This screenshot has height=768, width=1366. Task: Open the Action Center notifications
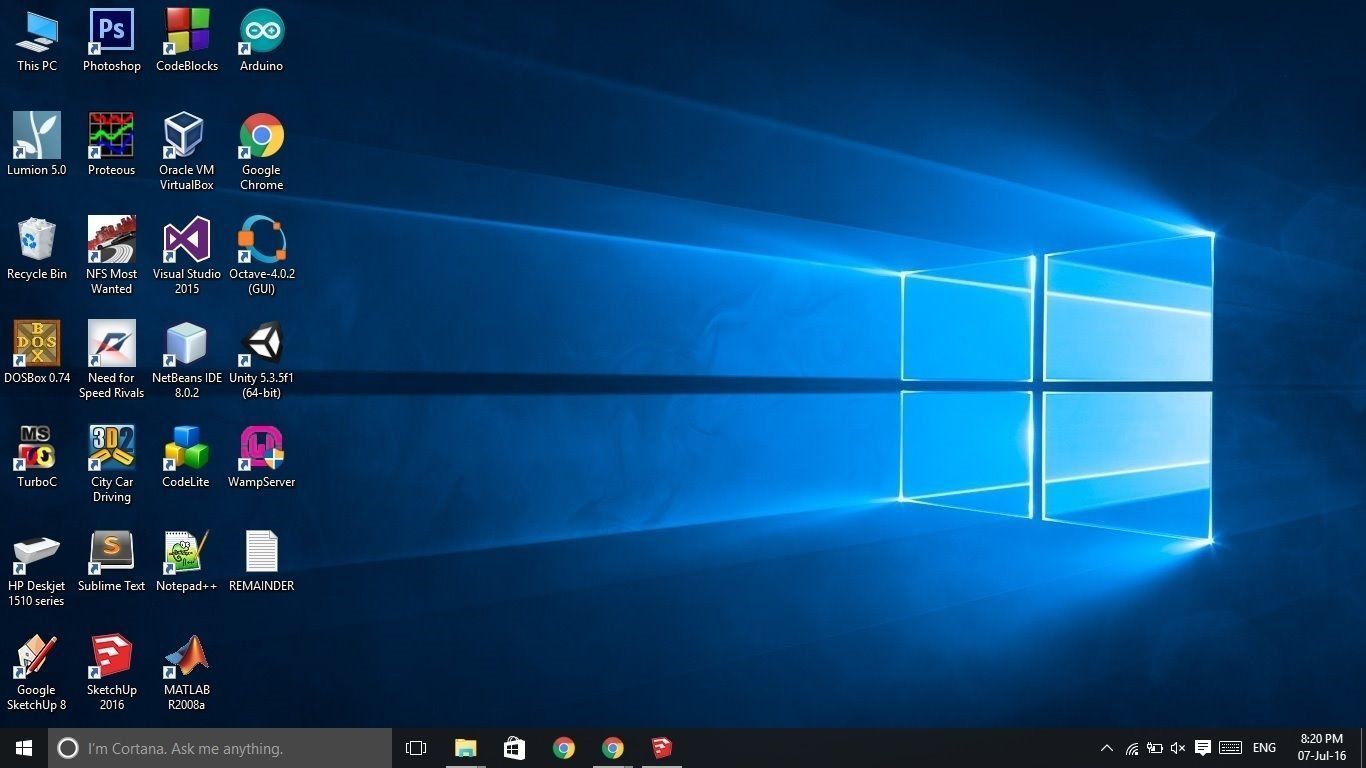point(1203,748)
